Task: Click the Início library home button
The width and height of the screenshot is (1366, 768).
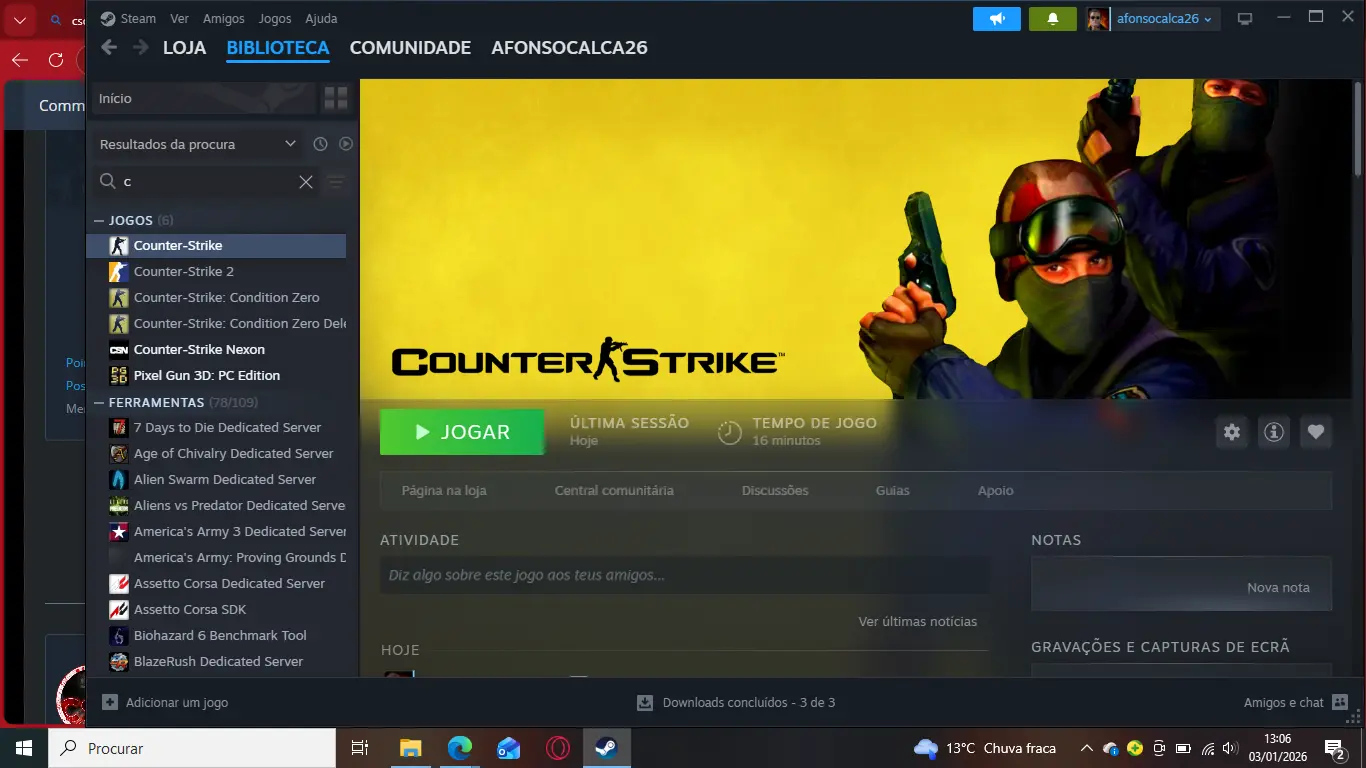Action: pyautogui.click(x=203, y=98)
